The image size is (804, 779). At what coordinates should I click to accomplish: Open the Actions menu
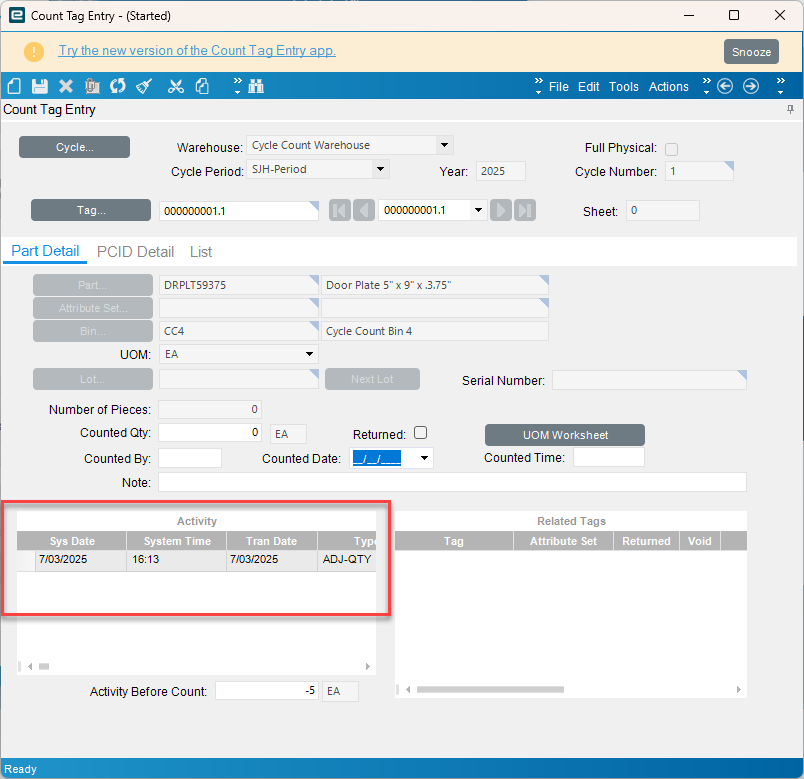pyautogui.click(x=669, y=87)
